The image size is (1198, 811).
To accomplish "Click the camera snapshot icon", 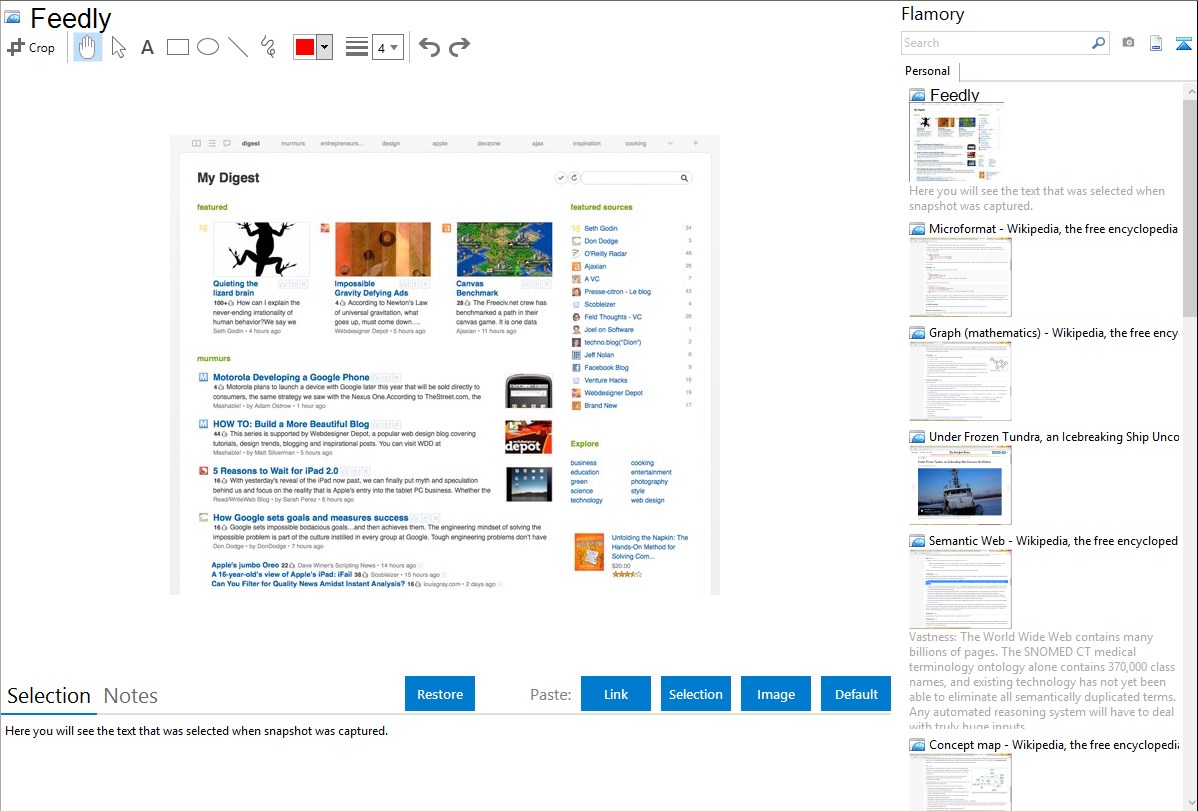I will [1128, 43].
